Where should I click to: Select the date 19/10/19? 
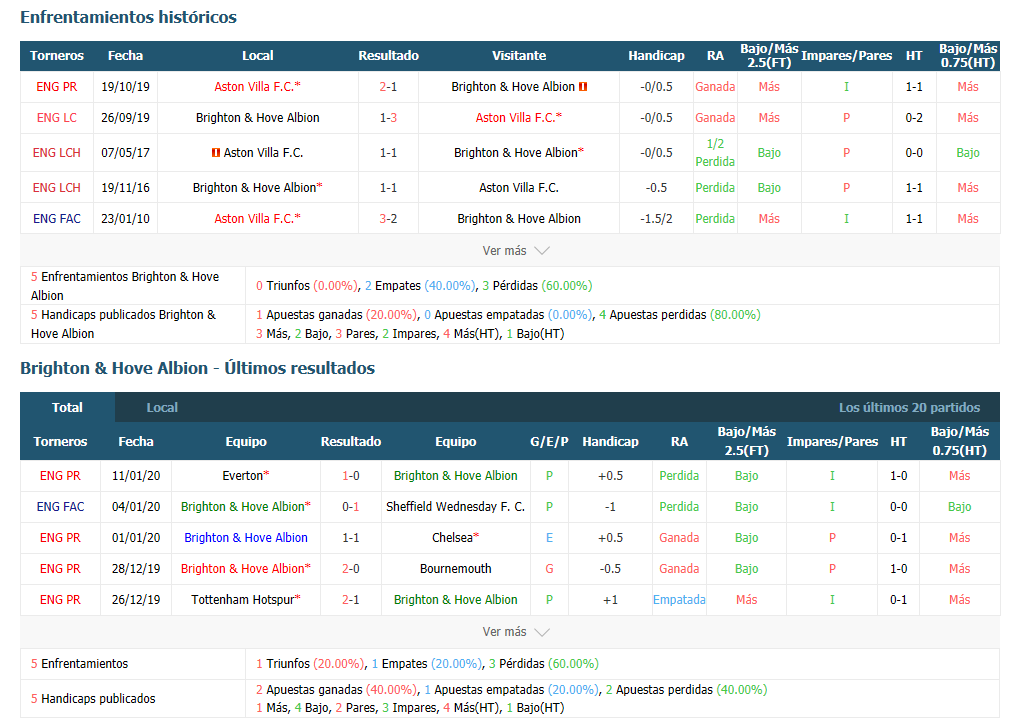125,87
